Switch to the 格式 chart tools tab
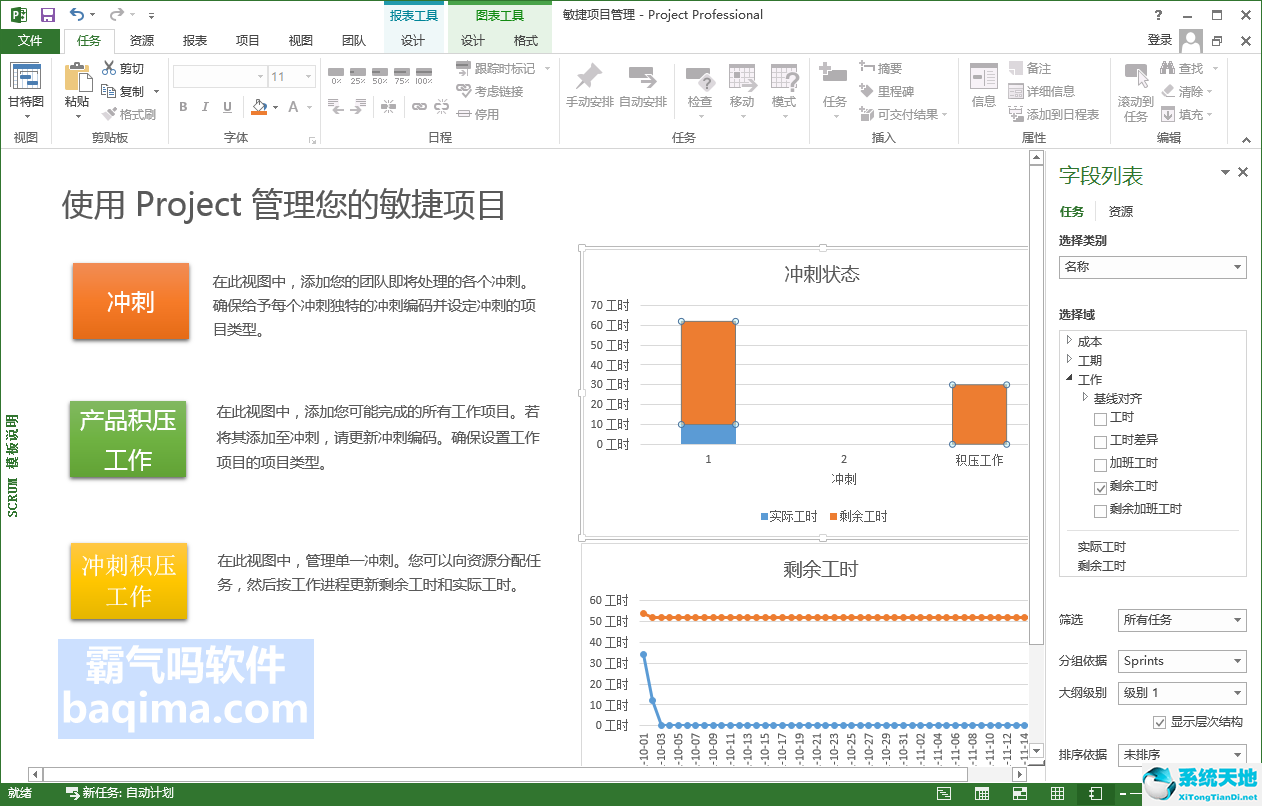 (x=526, y=41)
